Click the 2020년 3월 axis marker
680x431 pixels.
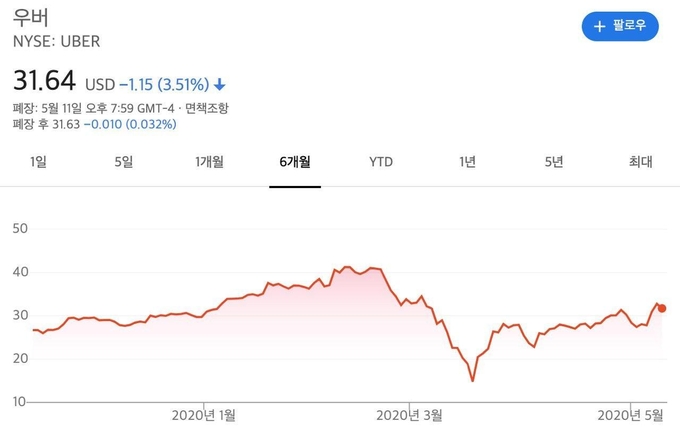pyautogui.click(x=409, y=415)
